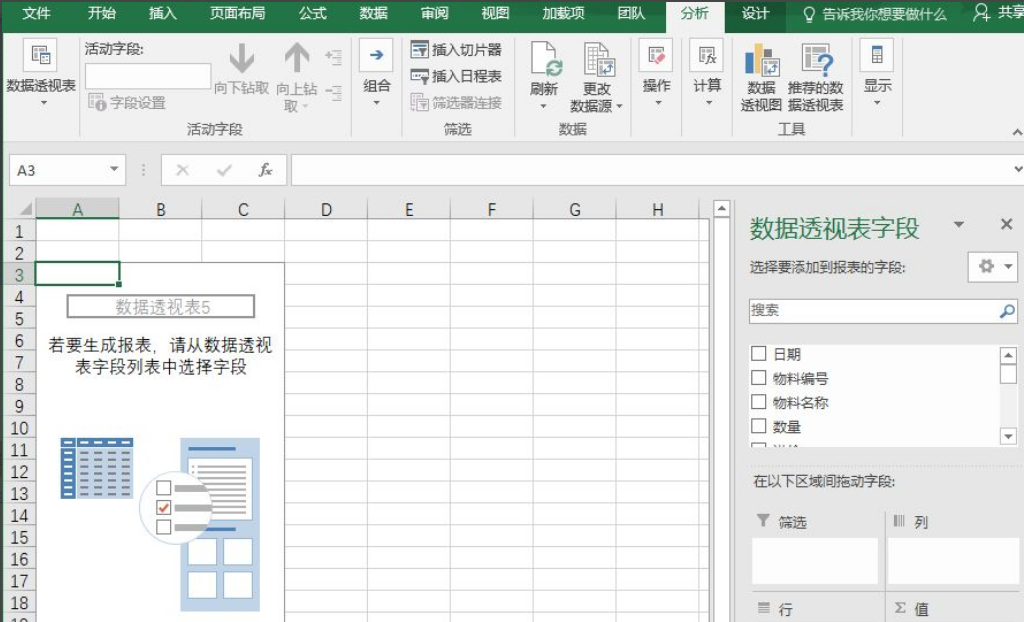1024x622 pixels.
Task: Click the 筛选 (Filters) drop area
Action: (x=815, y=561)
